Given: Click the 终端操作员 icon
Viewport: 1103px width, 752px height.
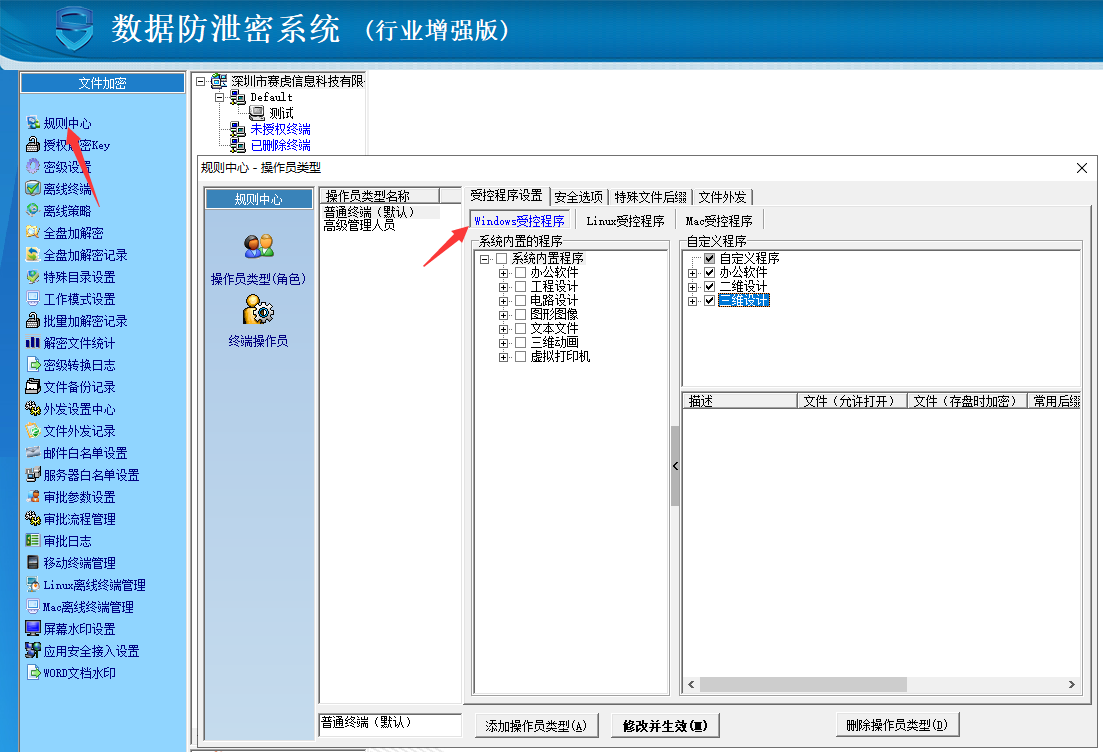Looking at the screenshot, I should coord(259,310).
